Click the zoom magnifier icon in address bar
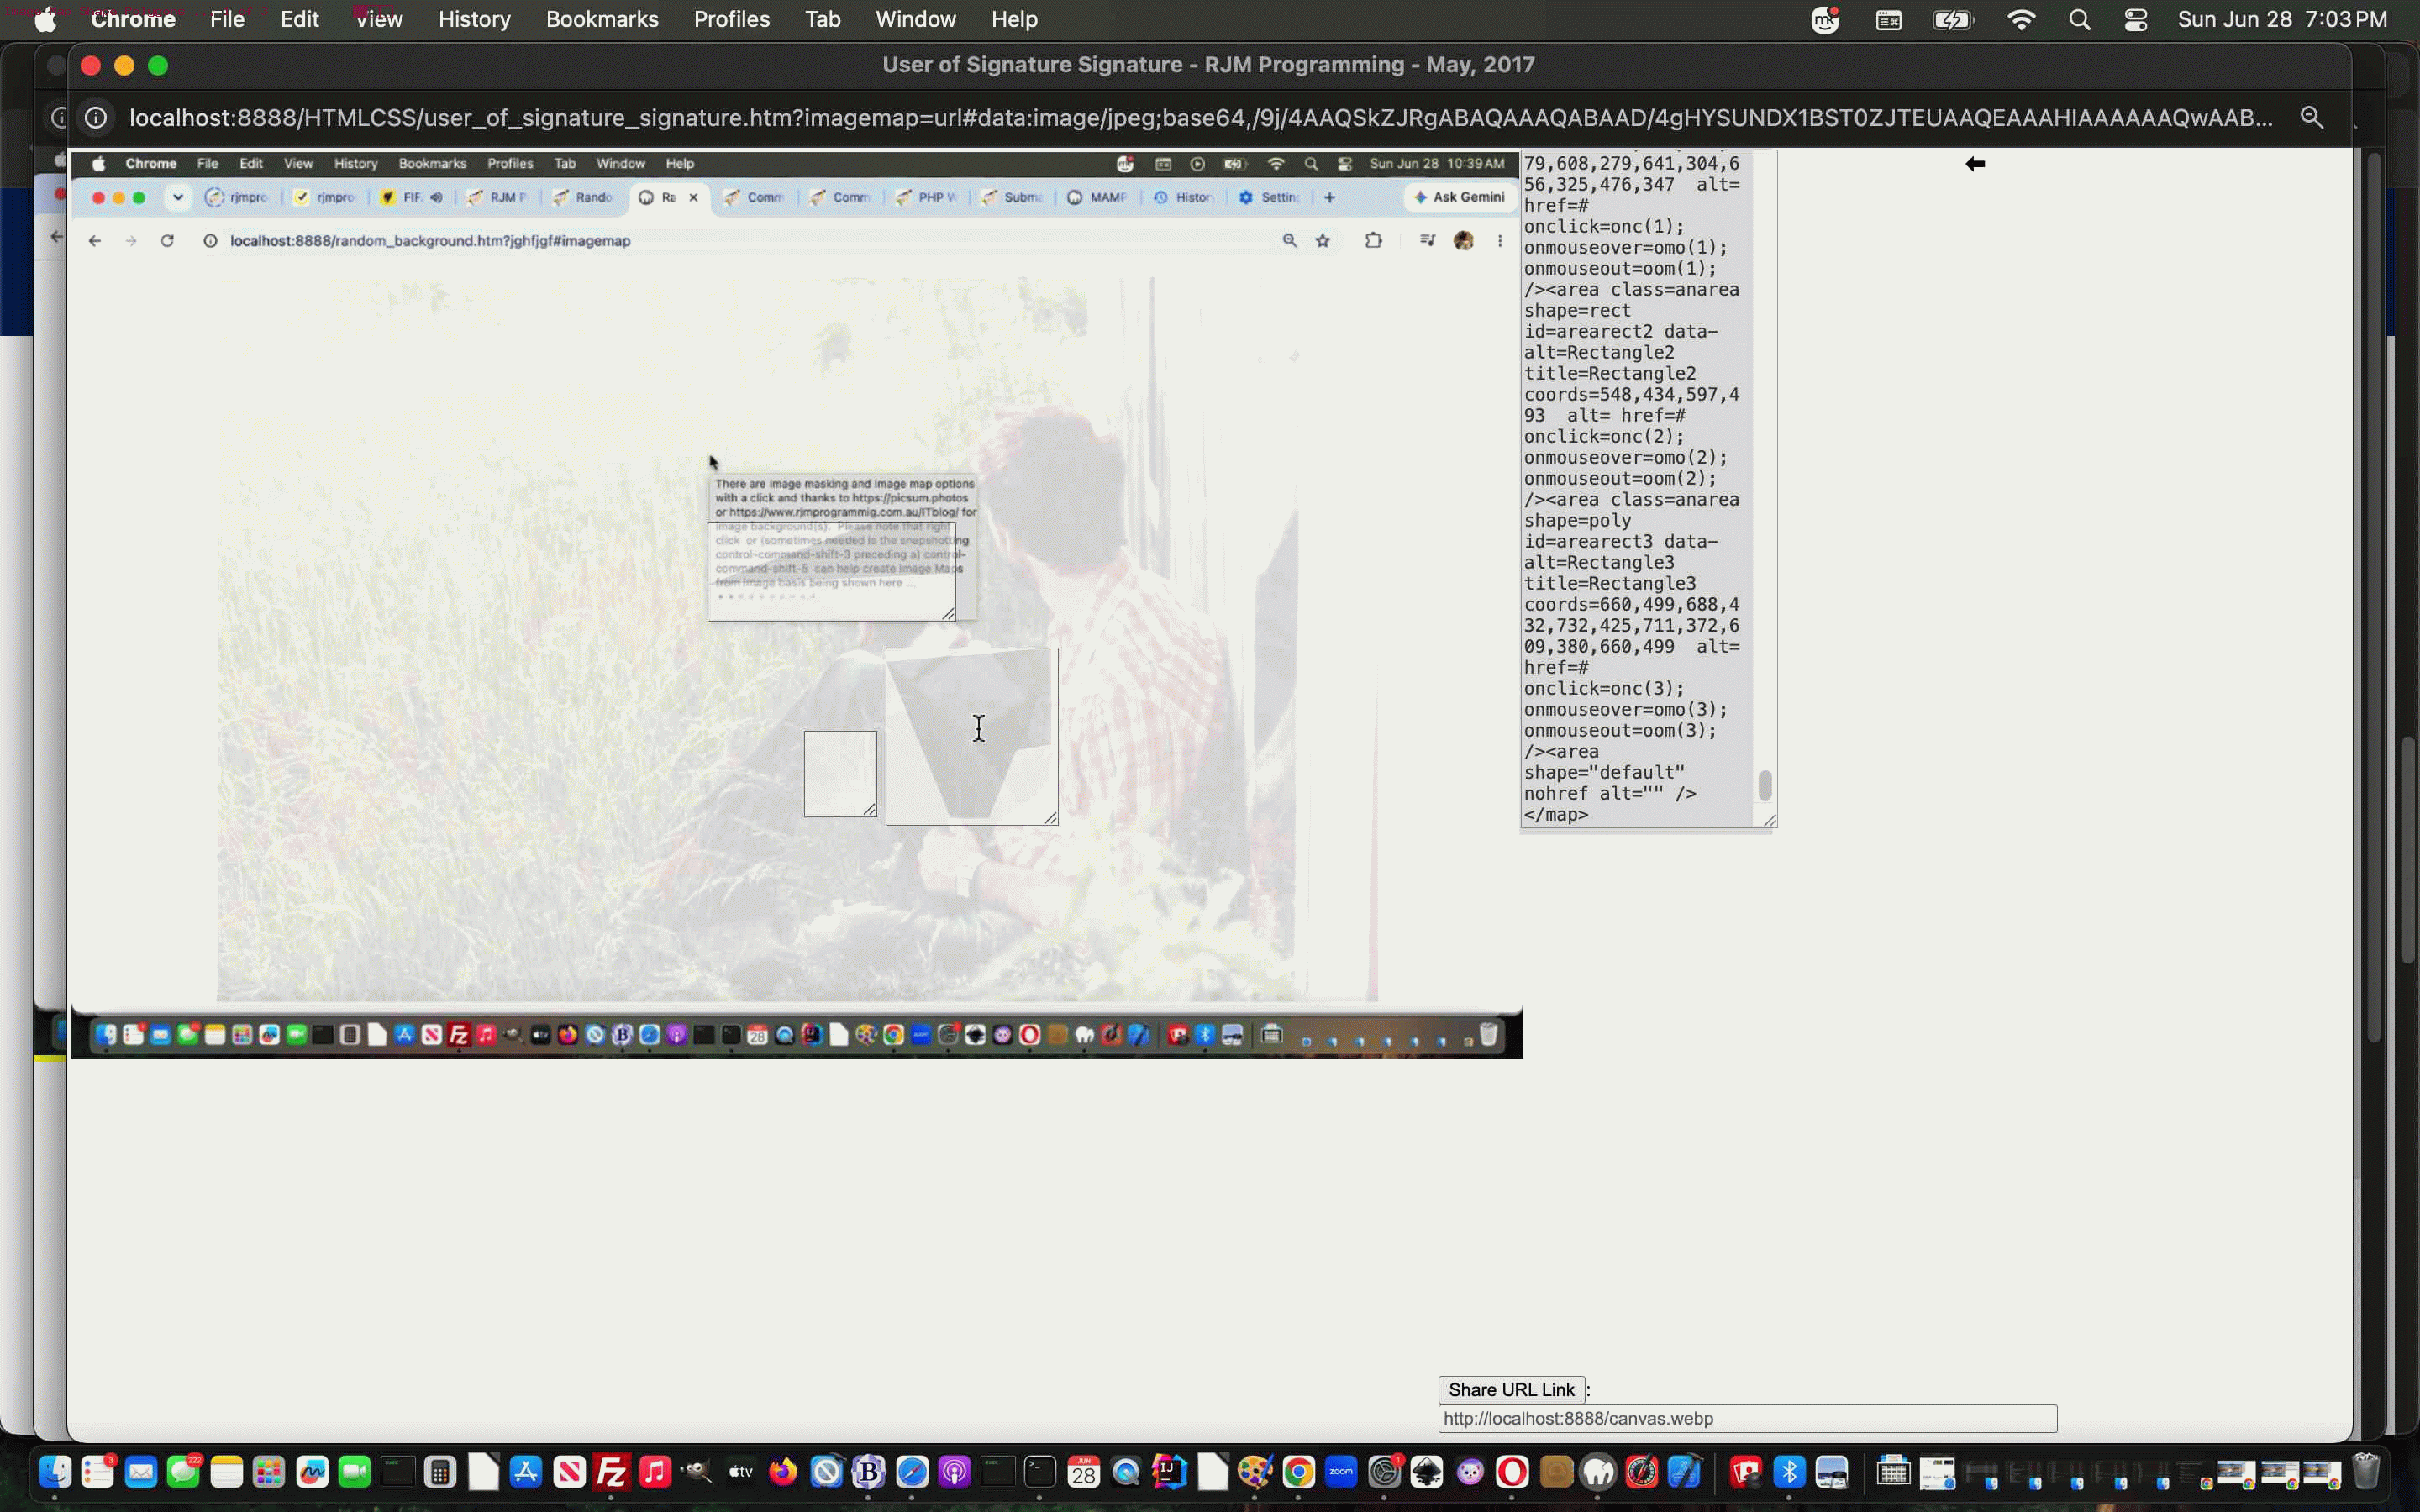The image size is (2420, 1512). [x=2311, y=117]
